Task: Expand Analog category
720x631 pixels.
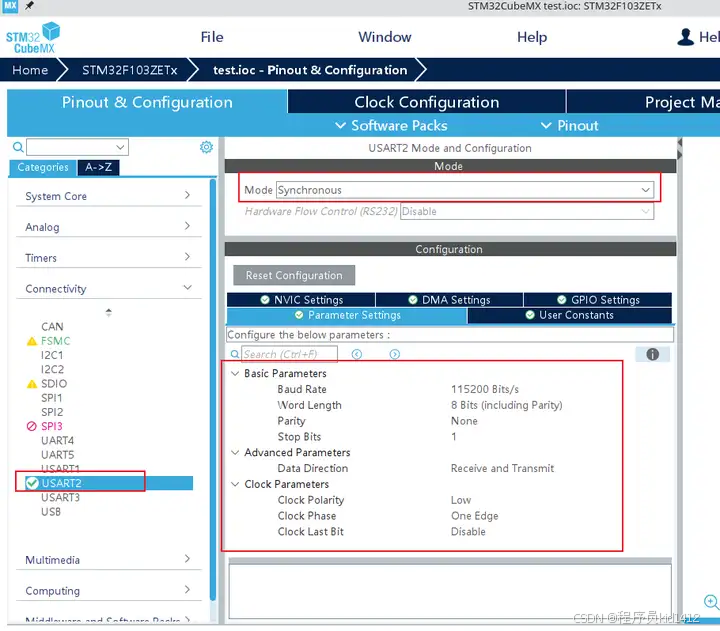Action: click(x=109, y=227)
